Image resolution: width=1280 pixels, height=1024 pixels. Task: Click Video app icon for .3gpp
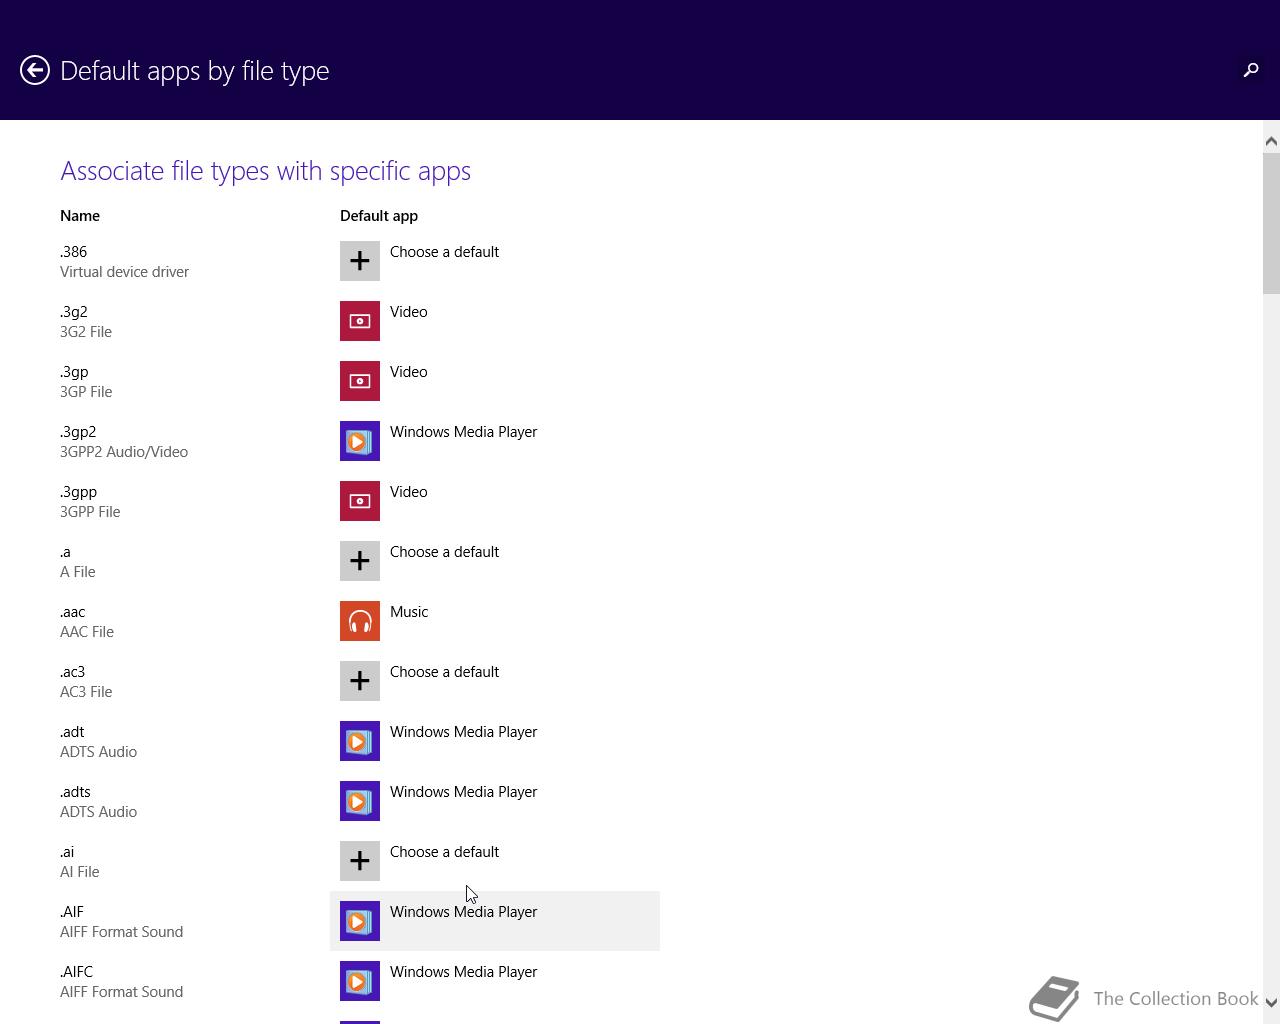pos(360,501)
